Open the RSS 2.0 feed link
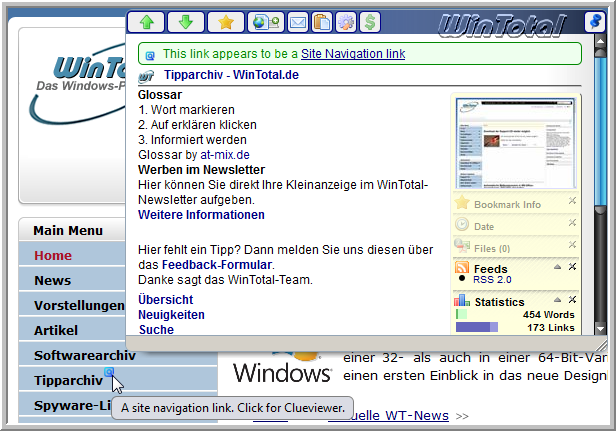The image size is (616, 431). tap(492, 280)
